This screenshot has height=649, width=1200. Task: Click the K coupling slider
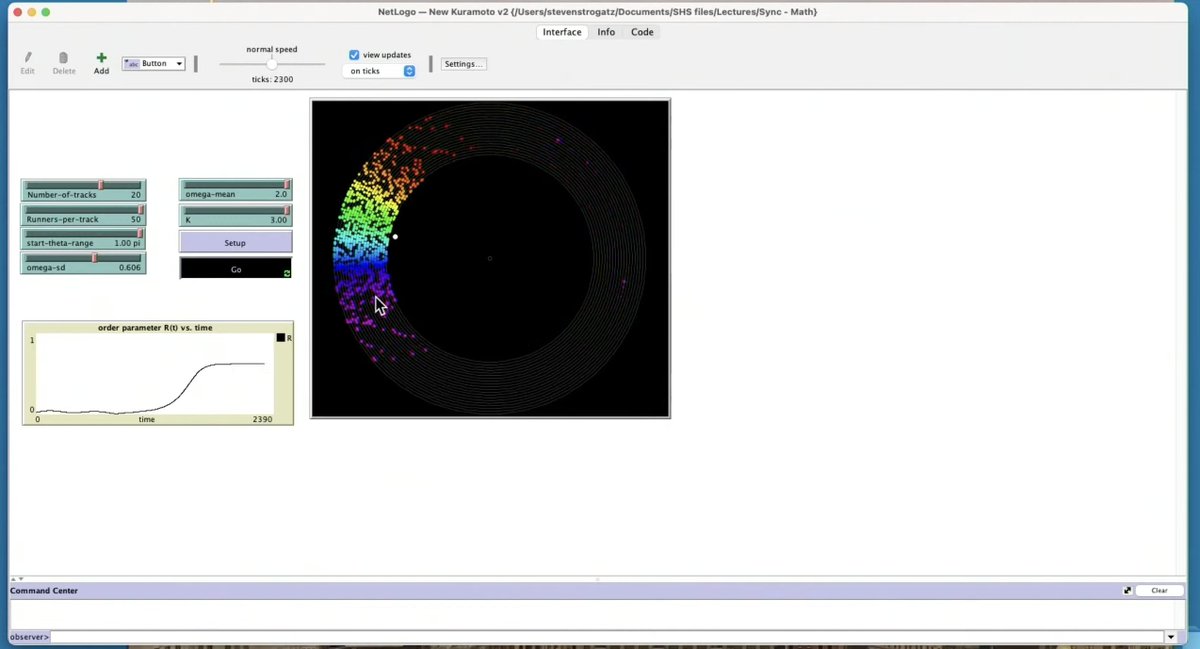pos(236,215)
